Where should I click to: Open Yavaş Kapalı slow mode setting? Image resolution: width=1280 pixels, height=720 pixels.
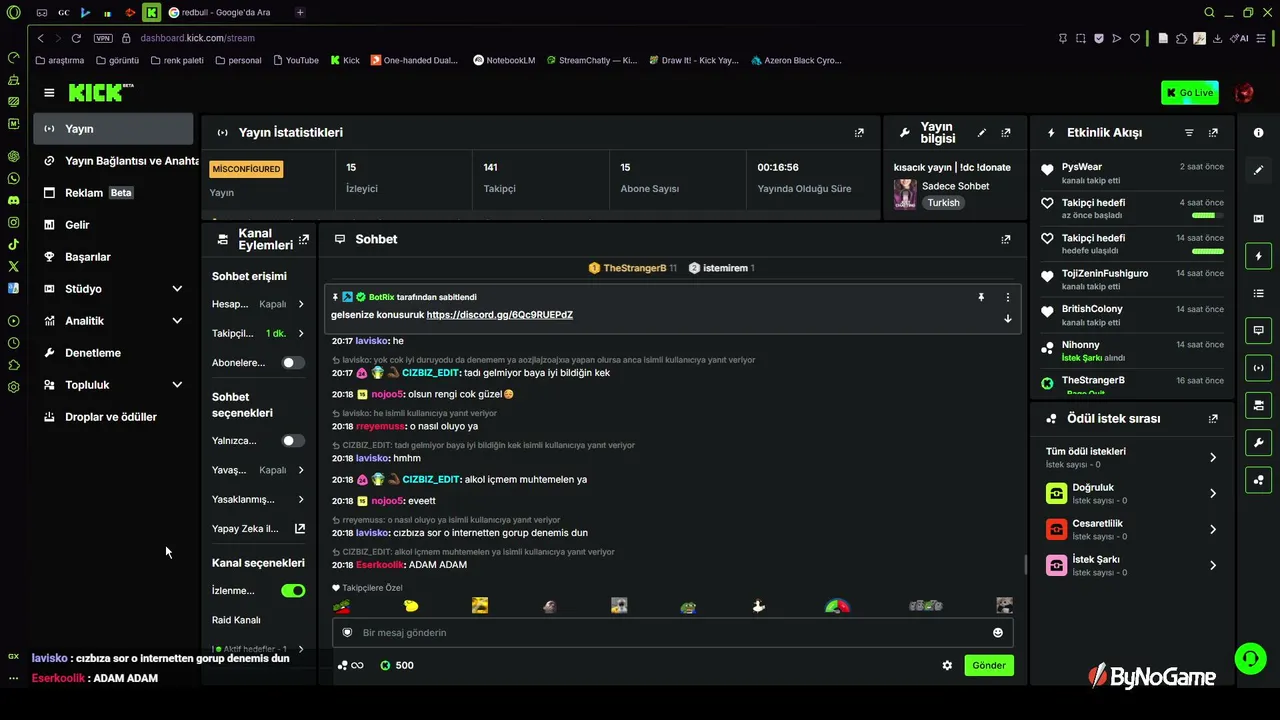[x=258, y=470]
